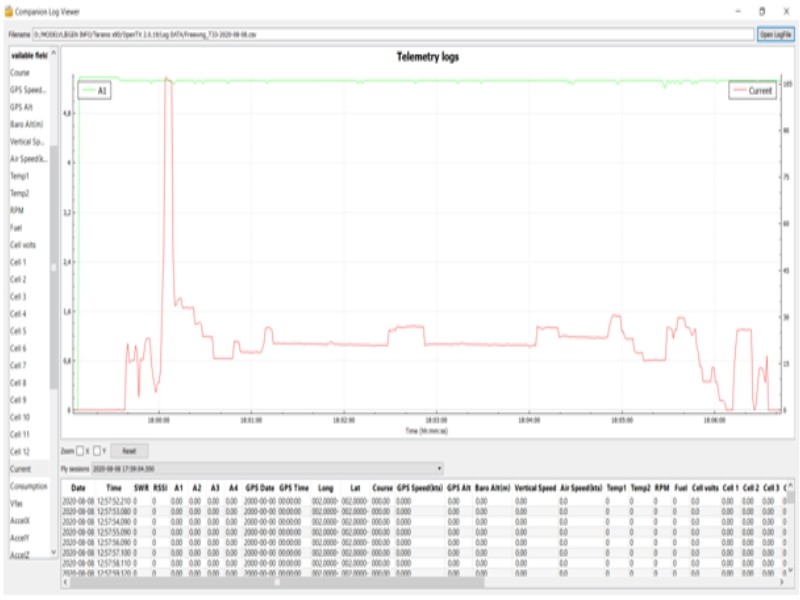
Task: Pick Temp1 in the available fields
Action: (20, 176)
